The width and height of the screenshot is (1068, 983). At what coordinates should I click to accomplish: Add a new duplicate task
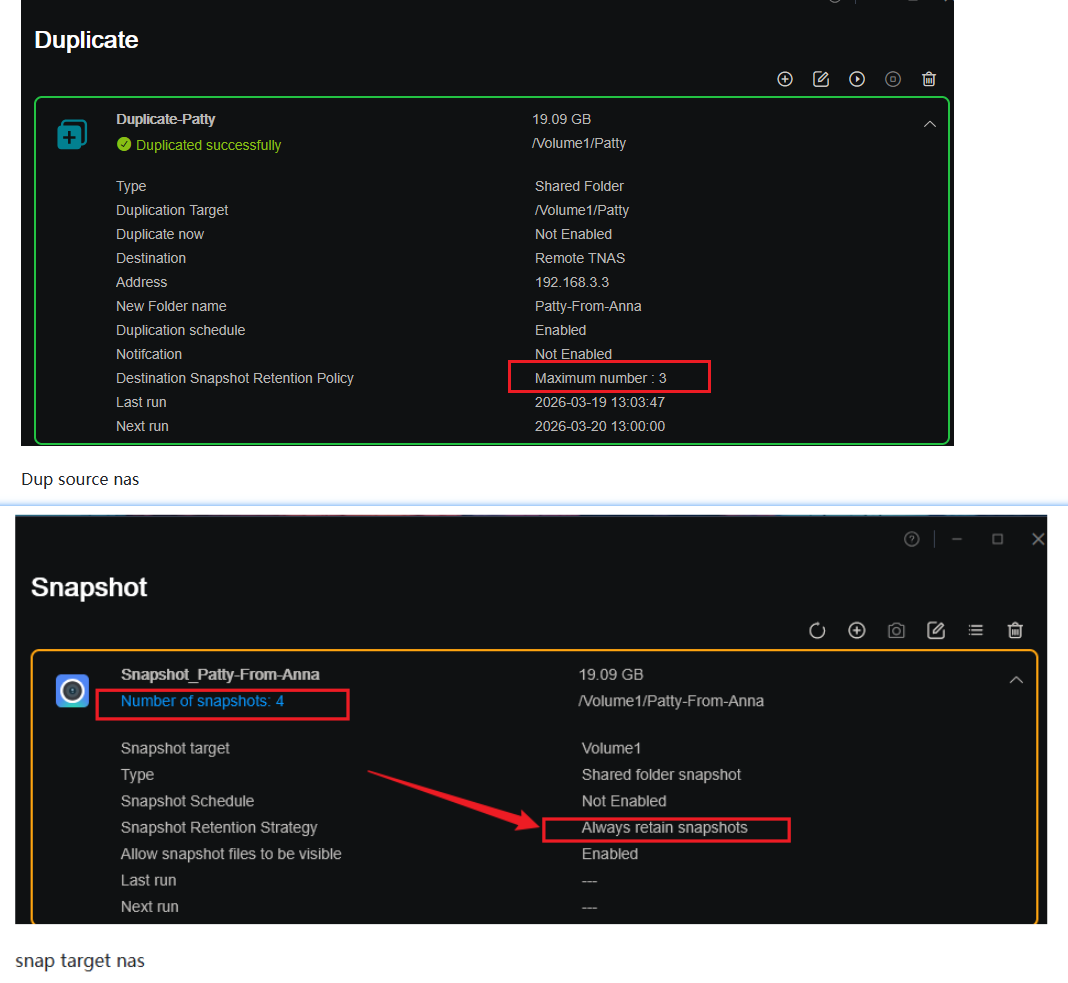(x=785, y=79)
